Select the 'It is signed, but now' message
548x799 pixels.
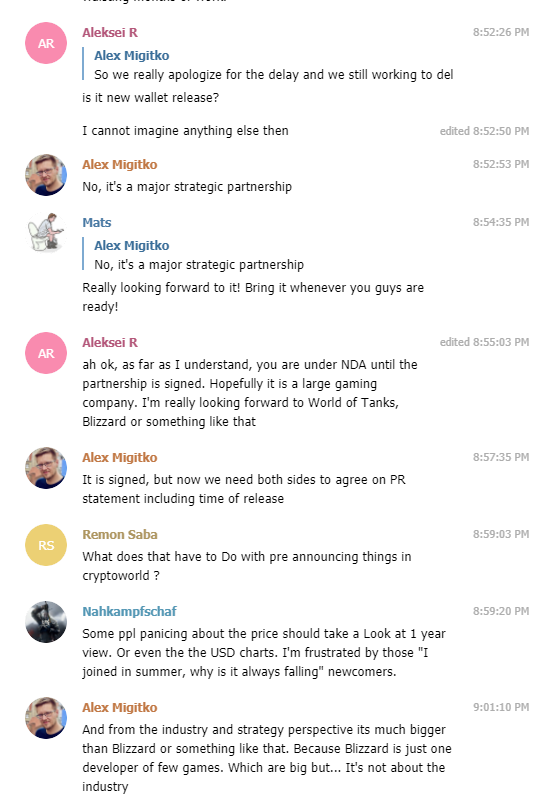tap(244, 489)
